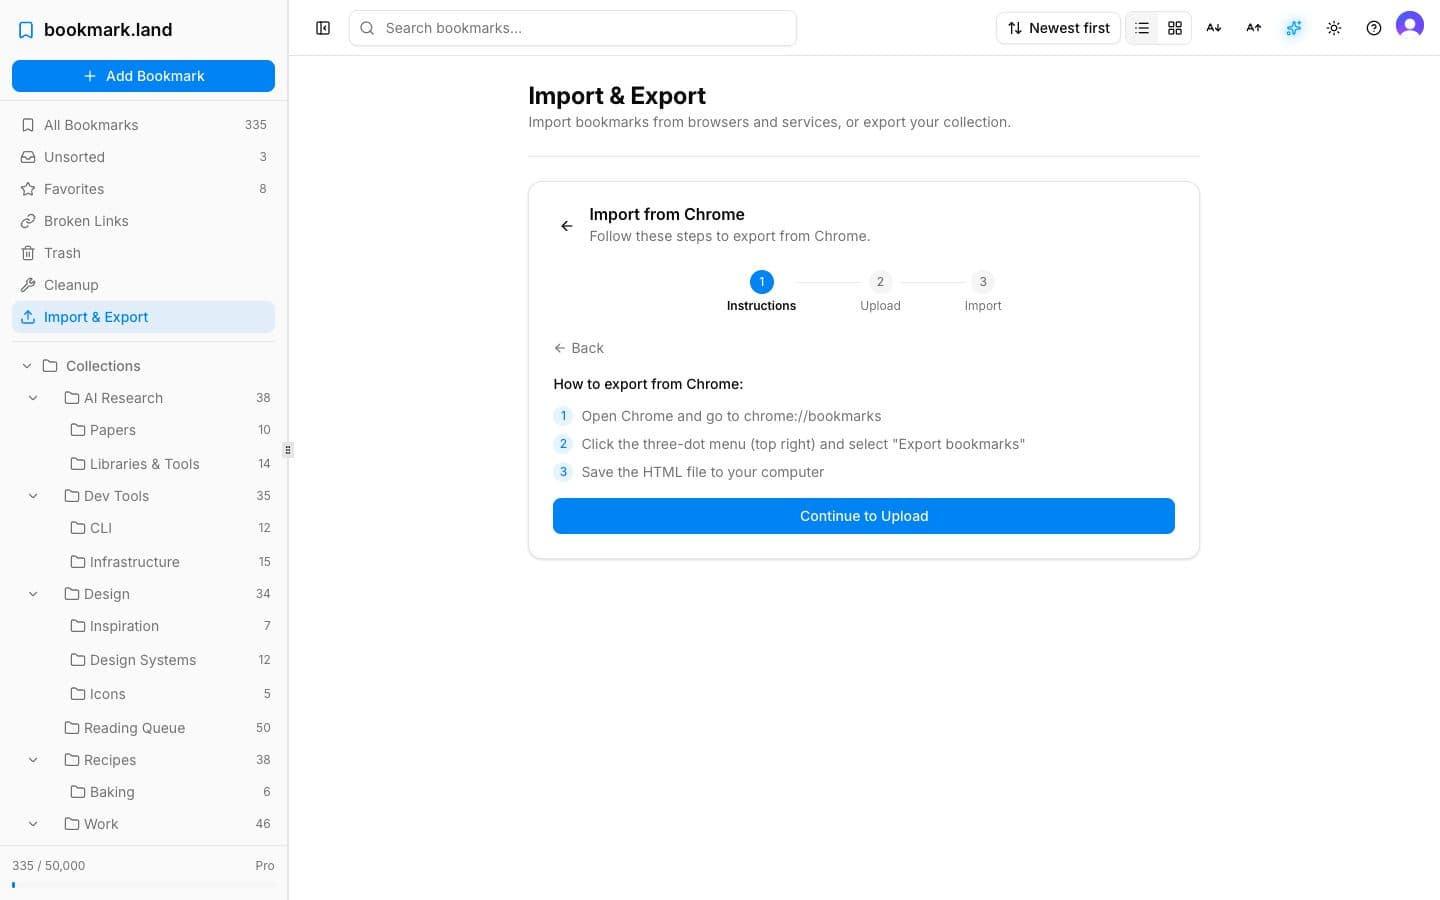Collapse the Dev Tools collection chevron
Viewport: 1440px width, 900px height.
point(33,496)
